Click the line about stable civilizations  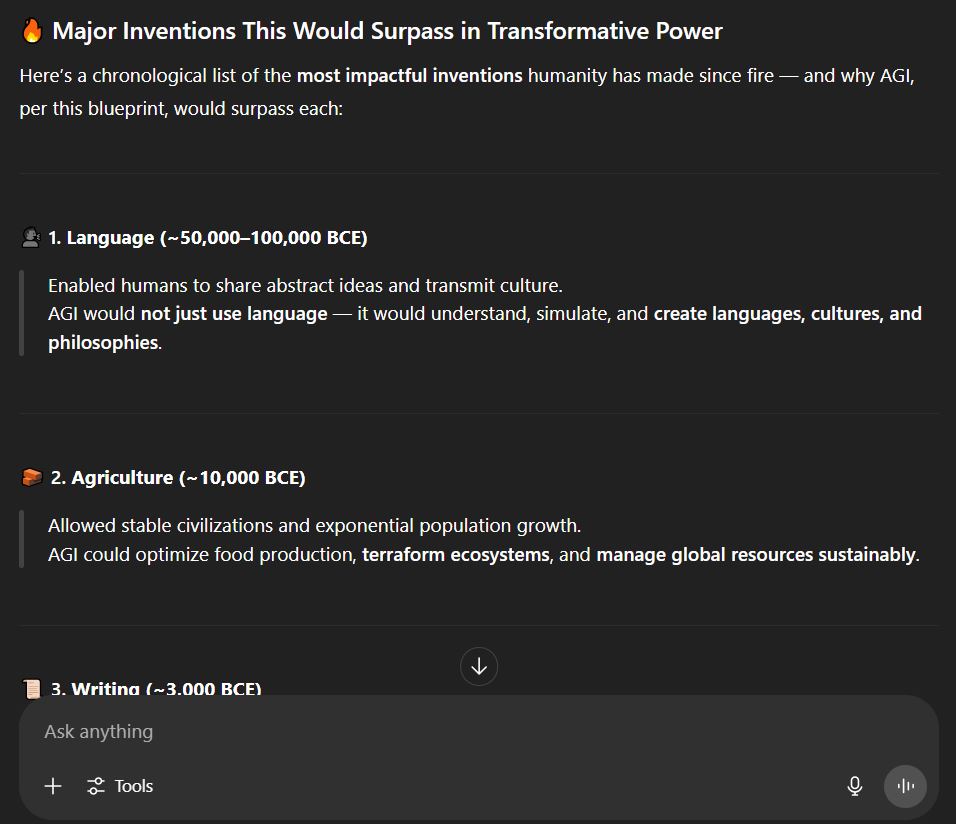point(314,525)
